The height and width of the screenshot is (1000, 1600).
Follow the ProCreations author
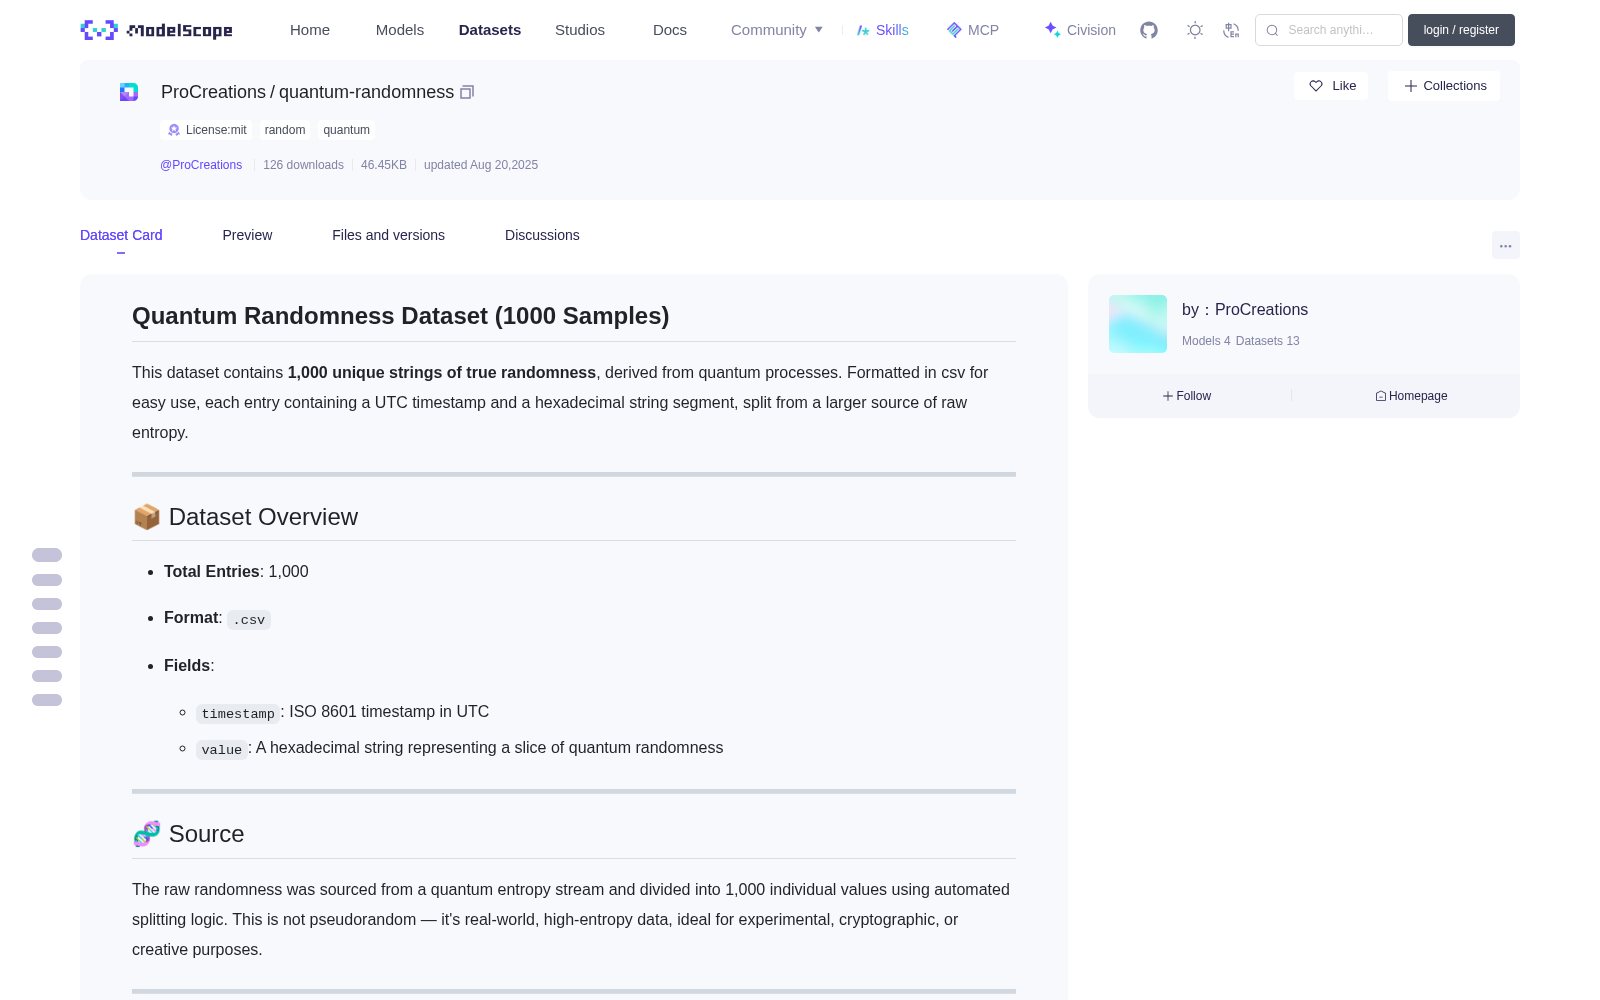pyautogui.click(x=1187, y=396)
